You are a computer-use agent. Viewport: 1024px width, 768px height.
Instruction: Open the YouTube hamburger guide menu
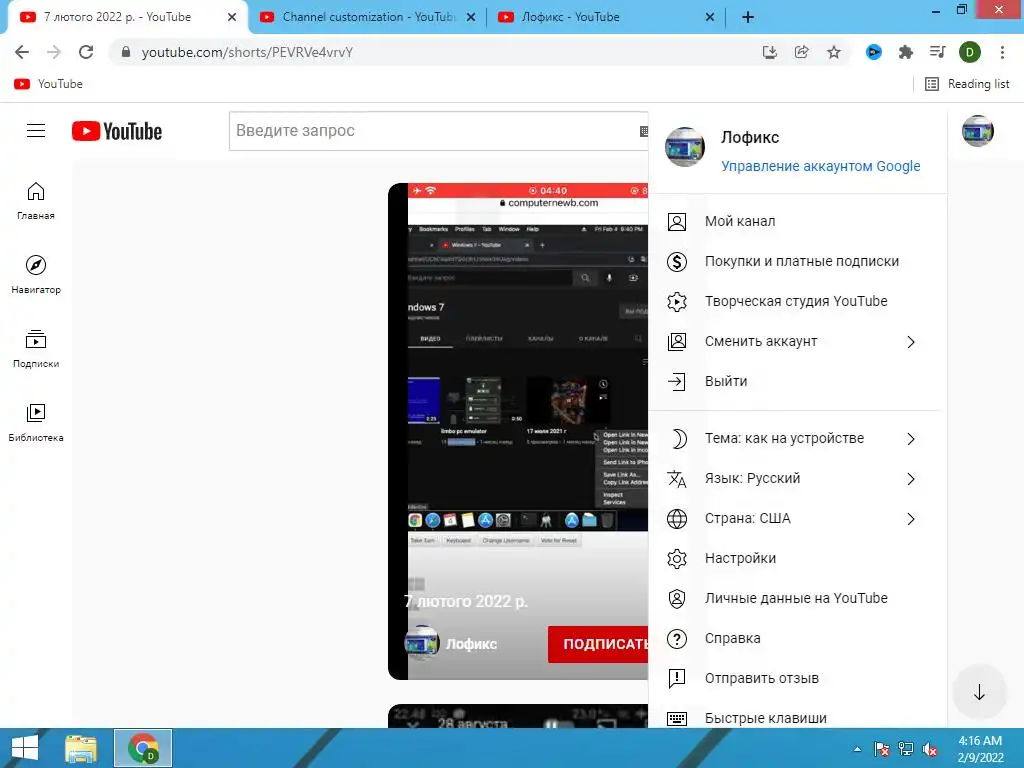click(36, 131)
